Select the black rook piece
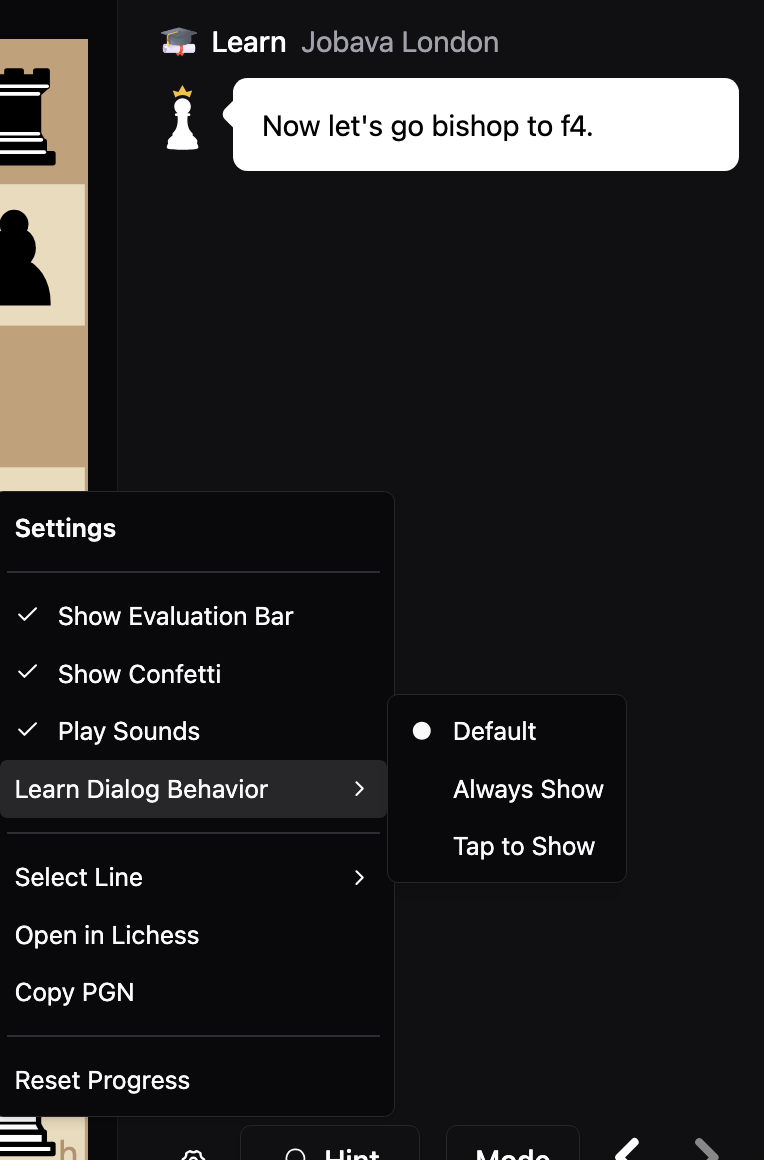 point(27,116)
